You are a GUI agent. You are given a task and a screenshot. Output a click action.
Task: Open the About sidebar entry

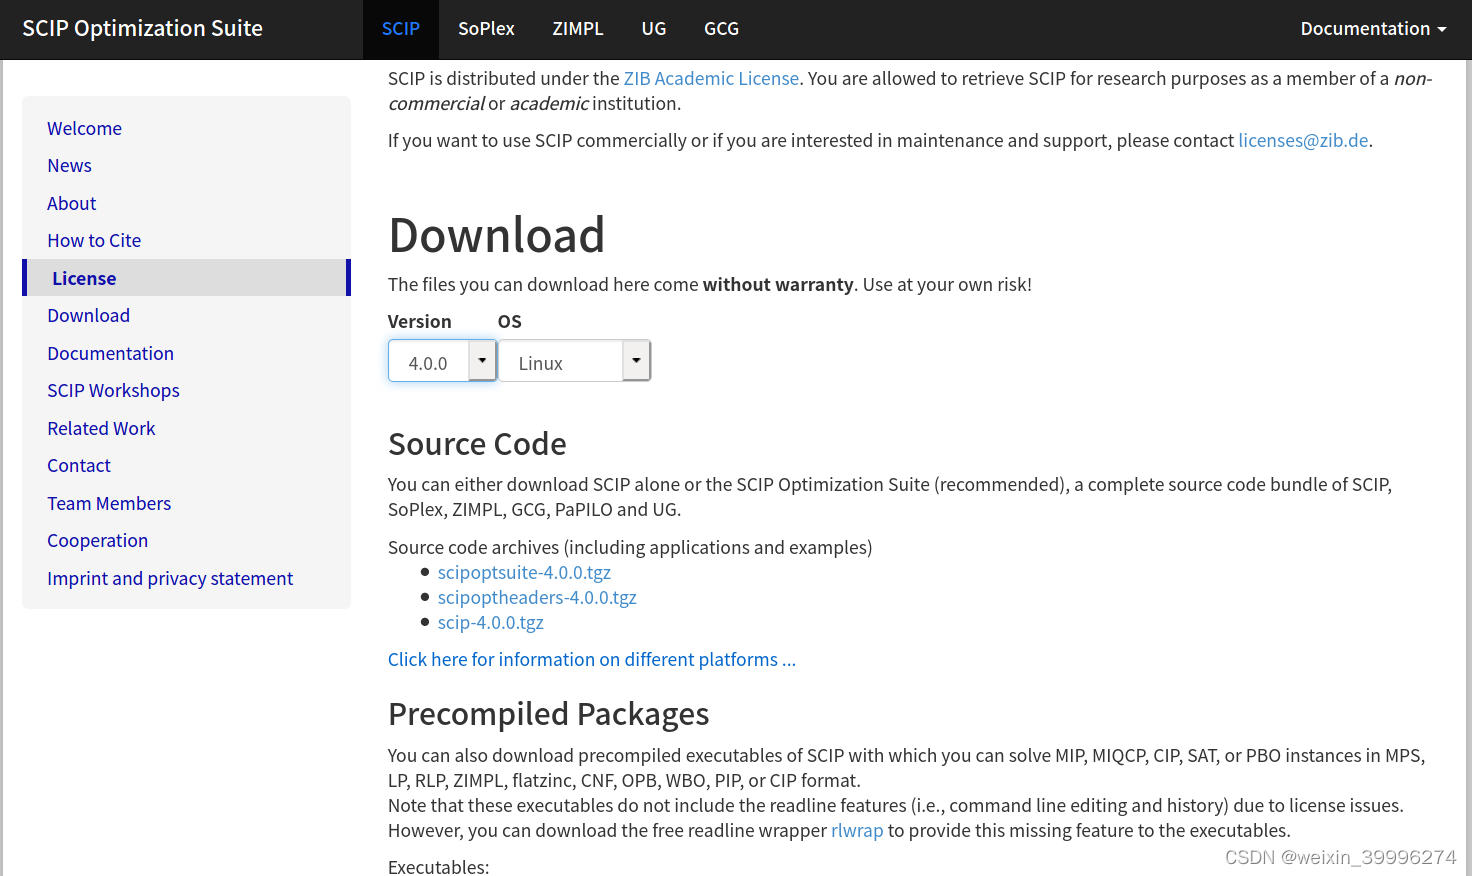click(x=72, y=203)
